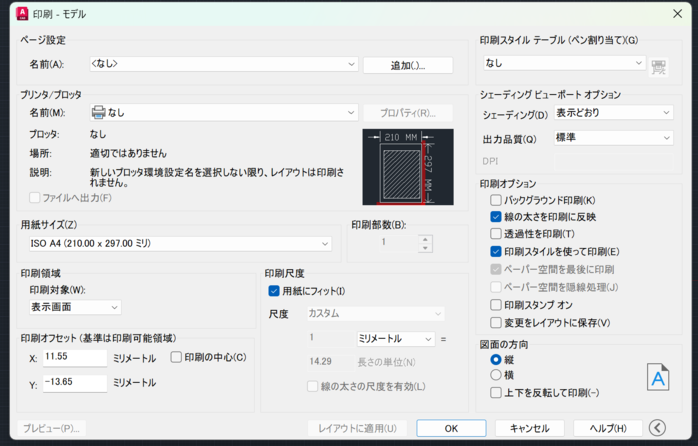
Task: Click the plot style table editor icon
Action: [x=658, y=67]
